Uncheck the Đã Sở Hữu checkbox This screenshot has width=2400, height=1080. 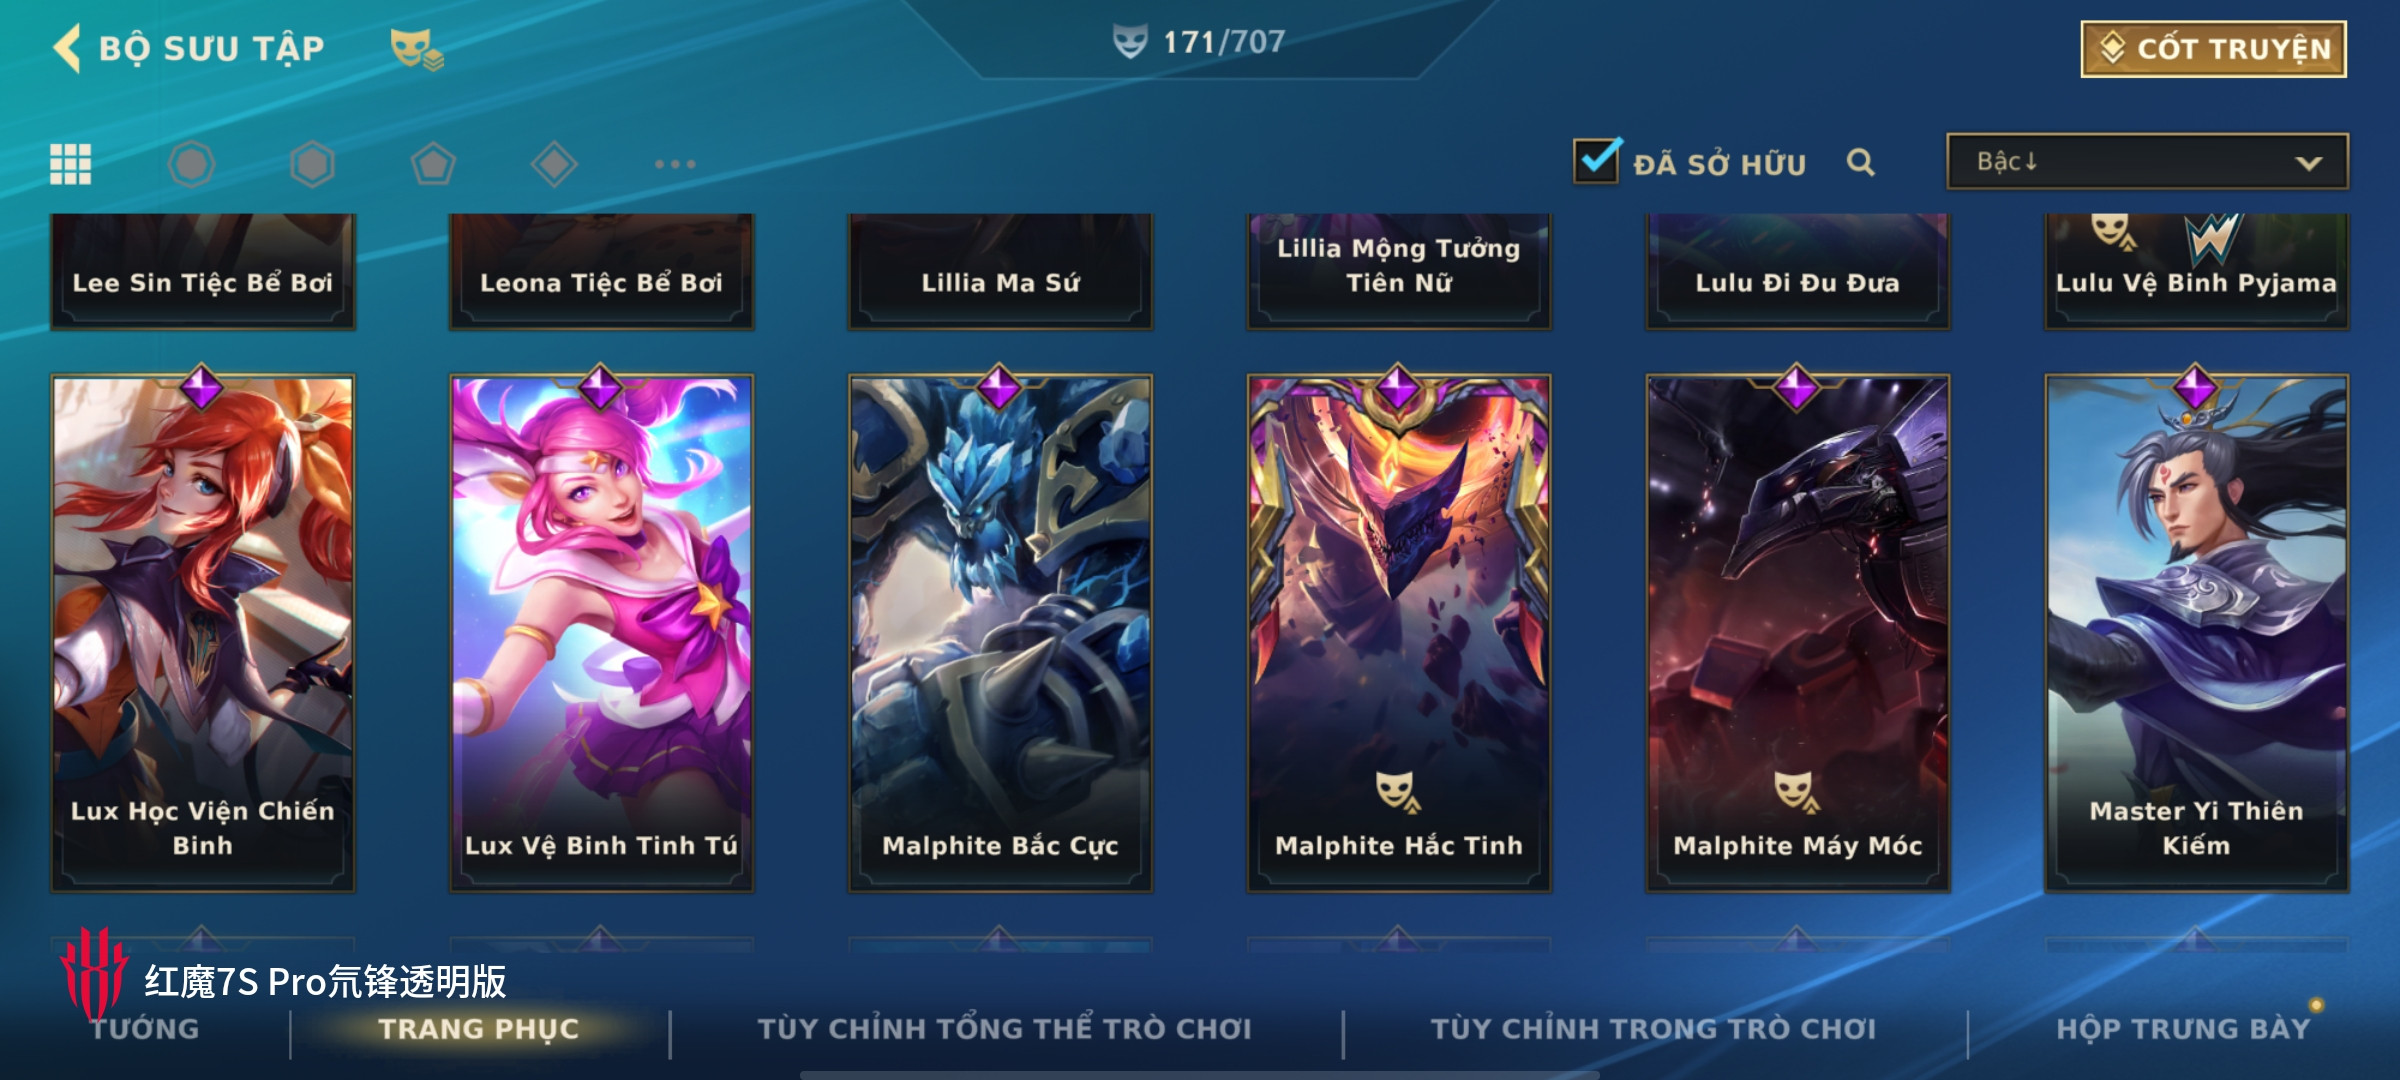pos(1596,160)
